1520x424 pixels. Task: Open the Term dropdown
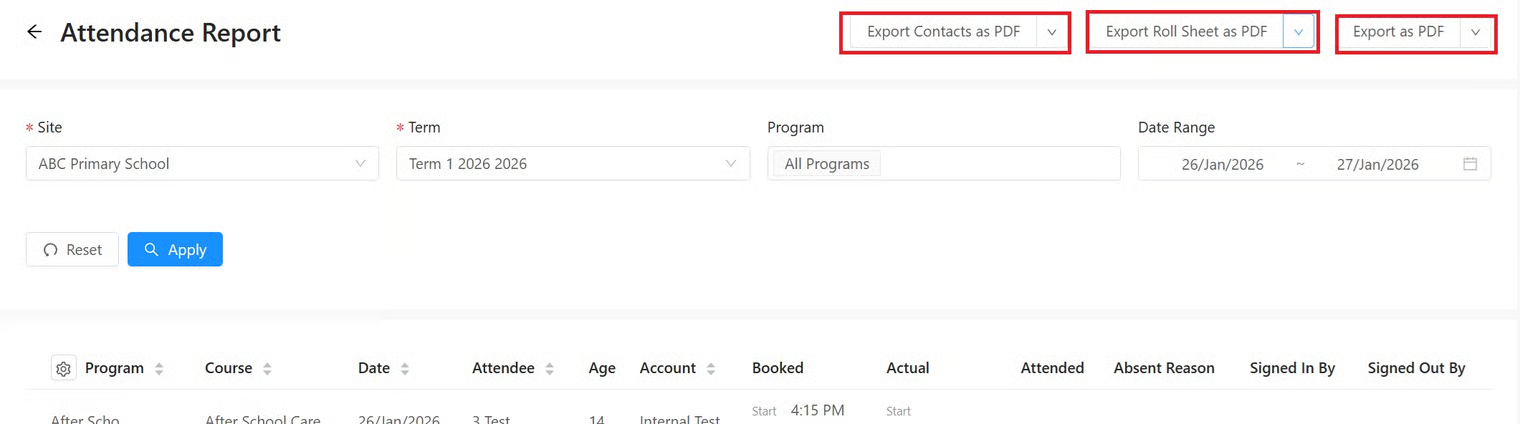pyautogui.click(x=573, y=164)
